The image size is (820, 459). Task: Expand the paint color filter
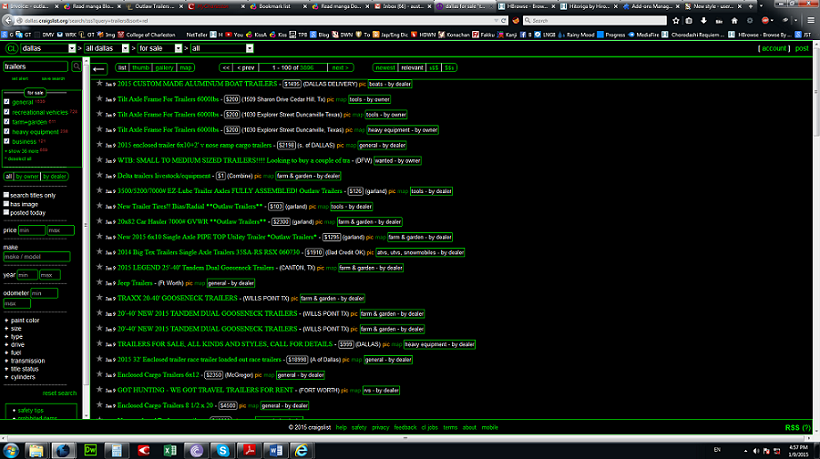(x=28, y=320)
